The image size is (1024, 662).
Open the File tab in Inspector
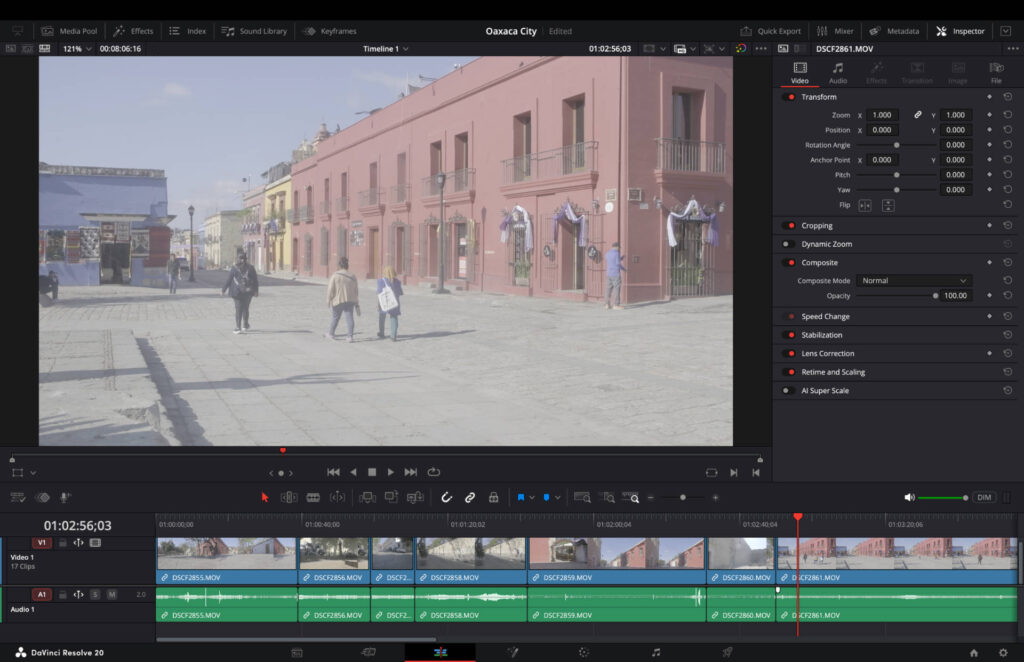coord(996,73)
